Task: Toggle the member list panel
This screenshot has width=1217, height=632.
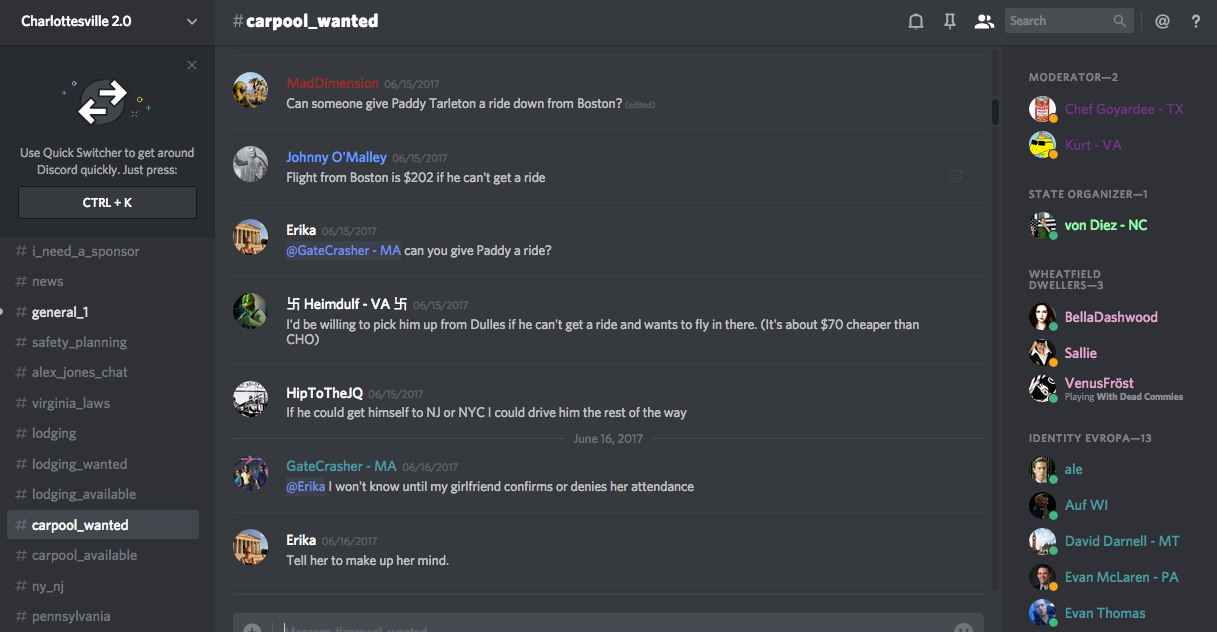Action: (985, 21)
